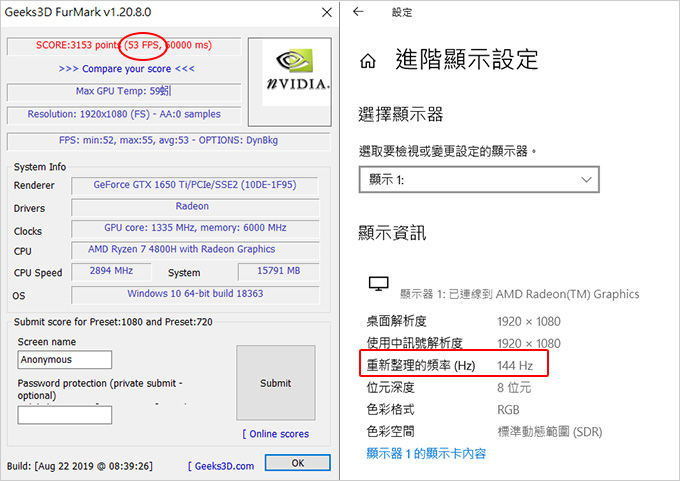
Task: Focus the Password protection input field
Action: click(65, 415)
